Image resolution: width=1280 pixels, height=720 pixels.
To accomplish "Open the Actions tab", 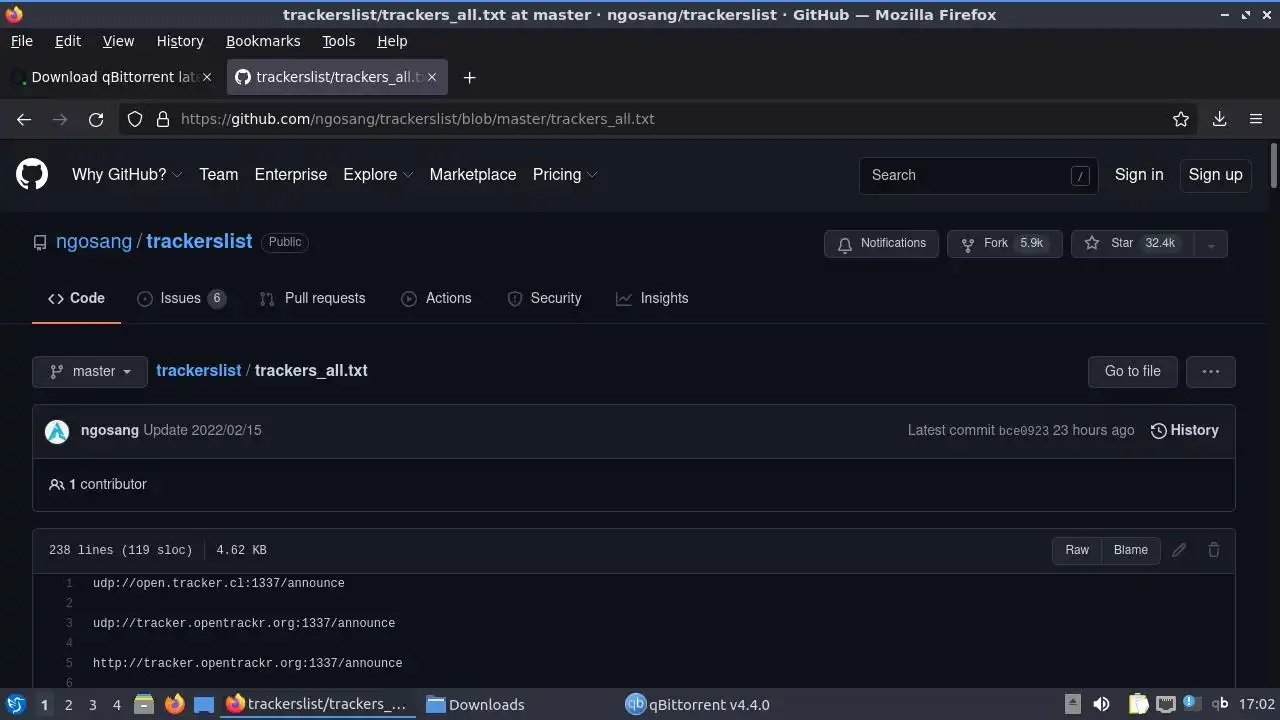I will point(436,298).
